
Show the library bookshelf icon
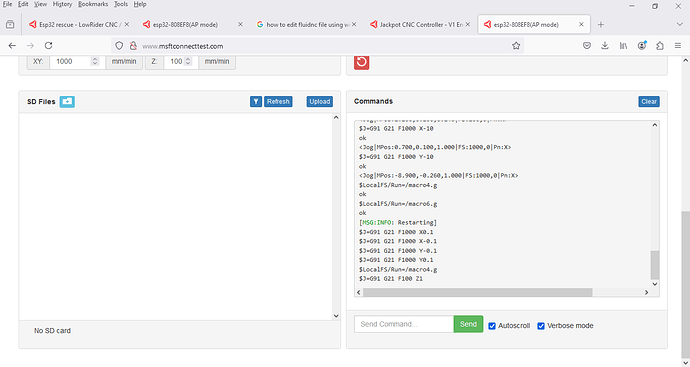[623, 46]
